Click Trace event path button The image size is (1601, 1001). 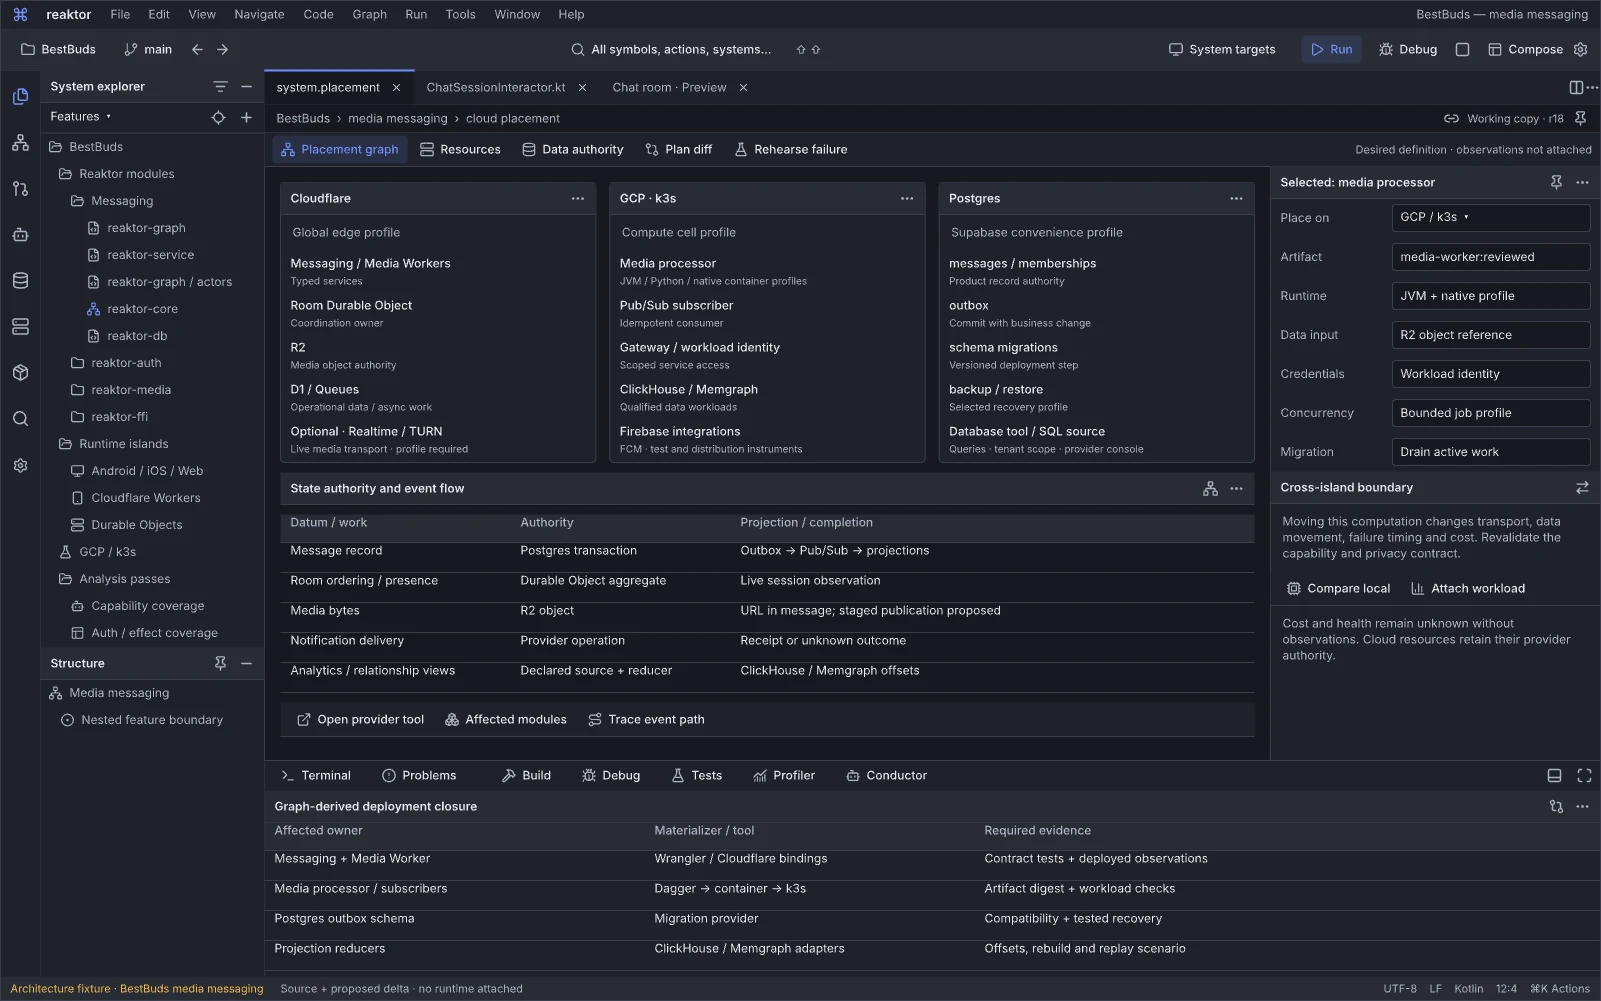[646, 720]
